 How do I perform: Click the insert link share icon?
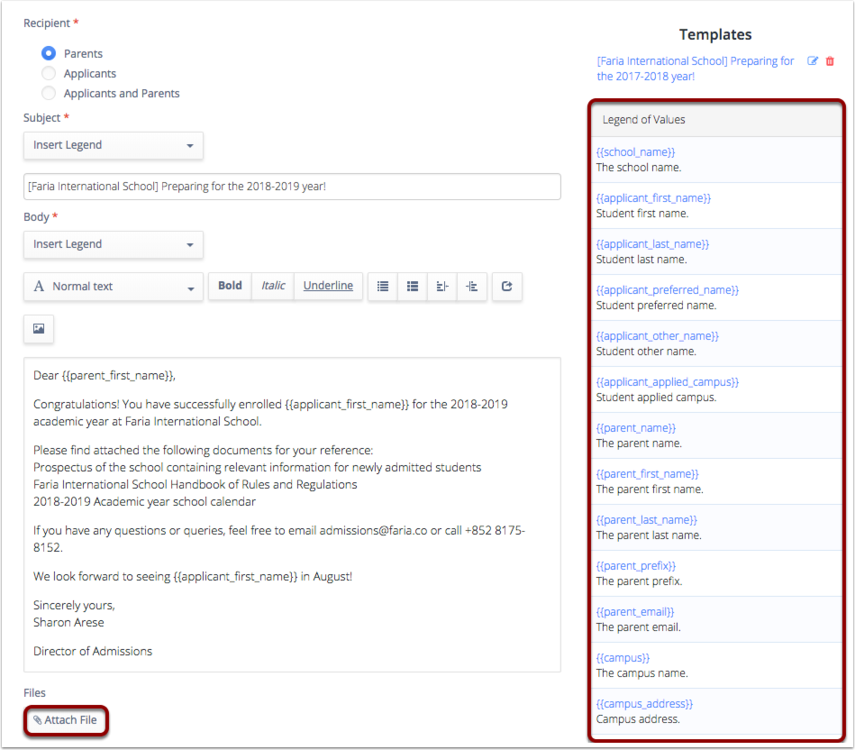[x=507, y=286]
